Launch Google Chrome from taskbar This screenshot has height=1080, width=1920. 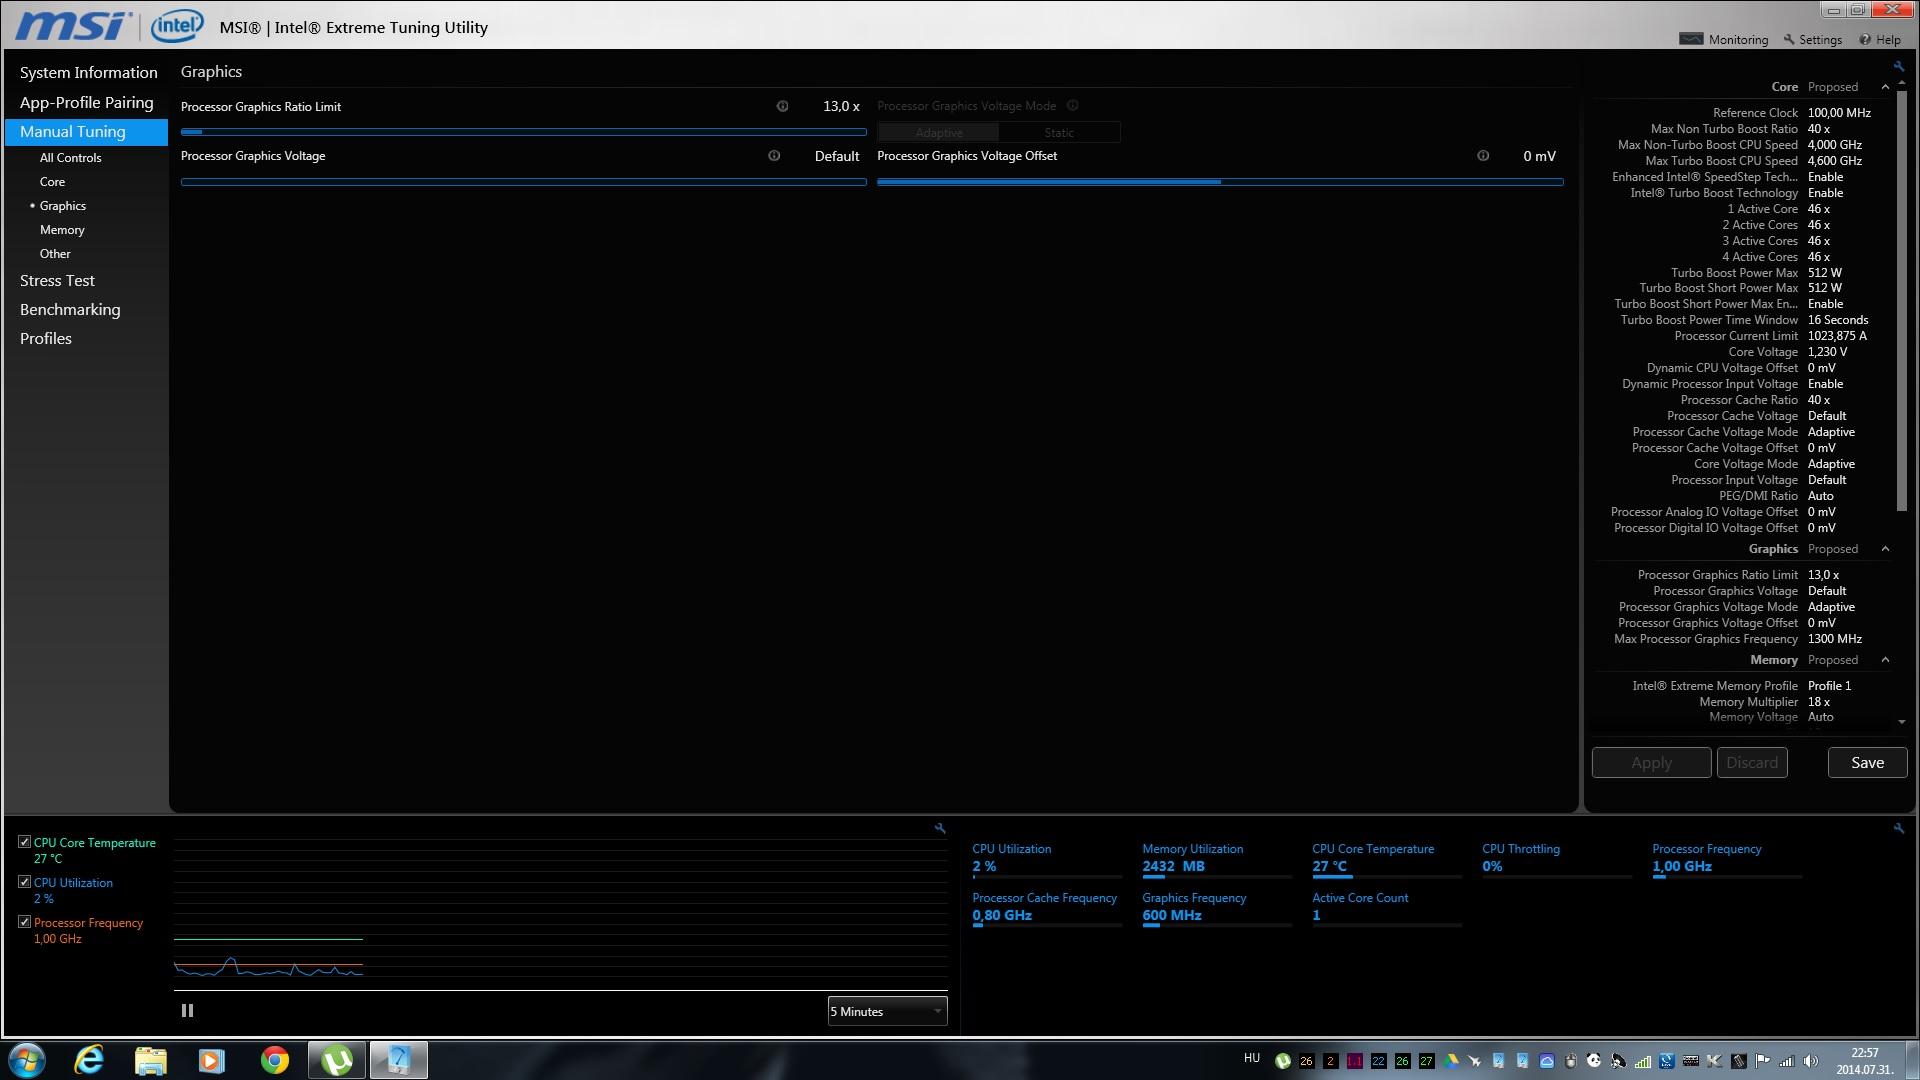click(274, 1060)
